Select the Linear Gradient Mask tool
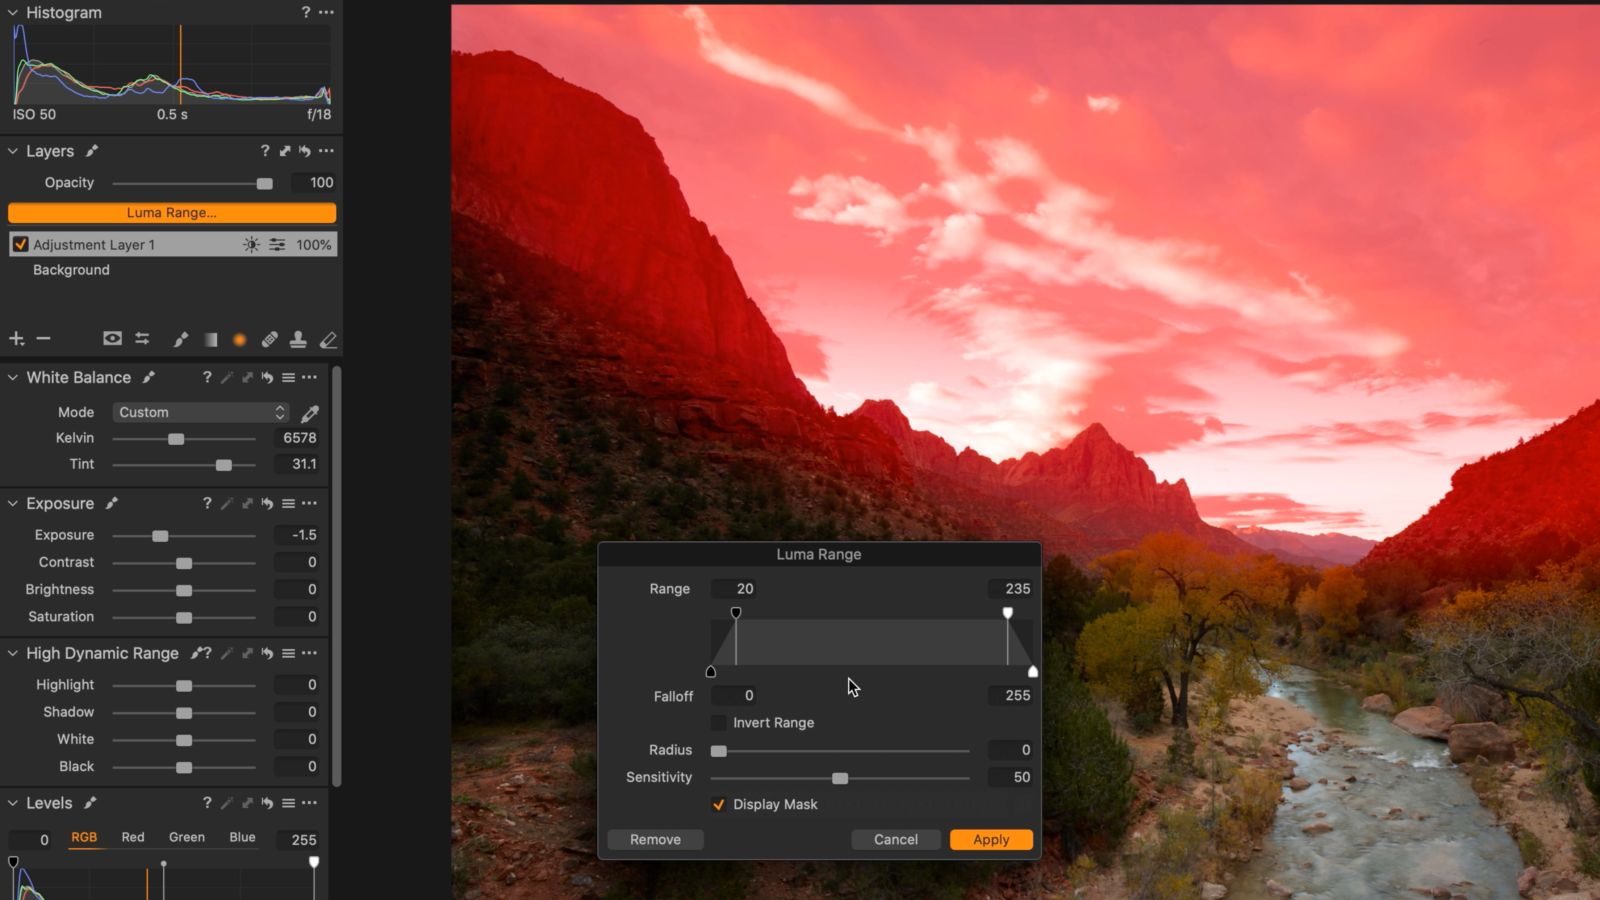 (210, 339)
